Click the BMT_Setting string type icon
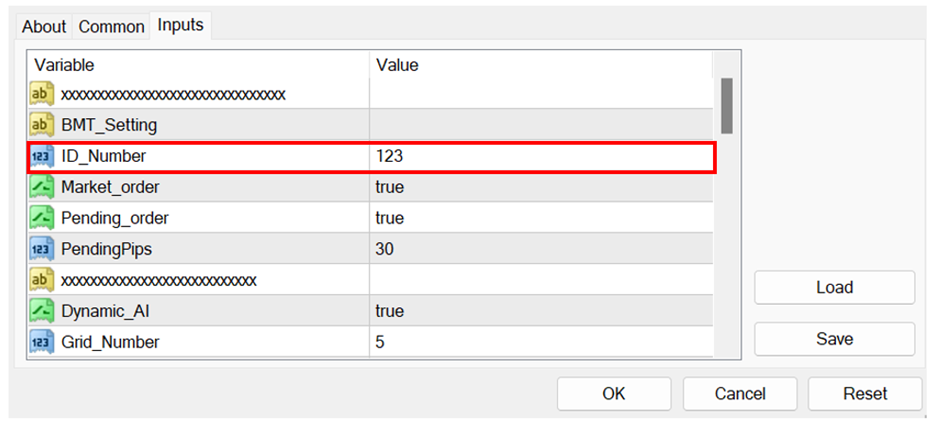 42,125
